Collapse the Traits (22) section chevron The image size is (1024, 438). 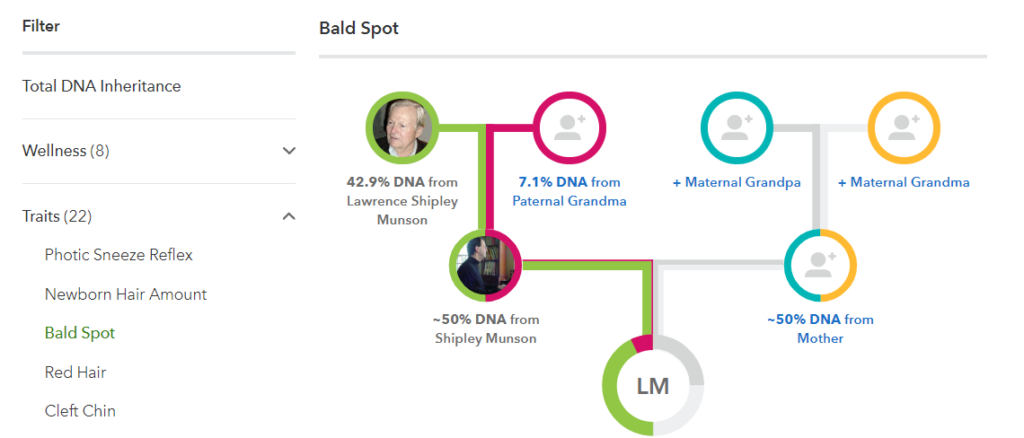[289, 216]
